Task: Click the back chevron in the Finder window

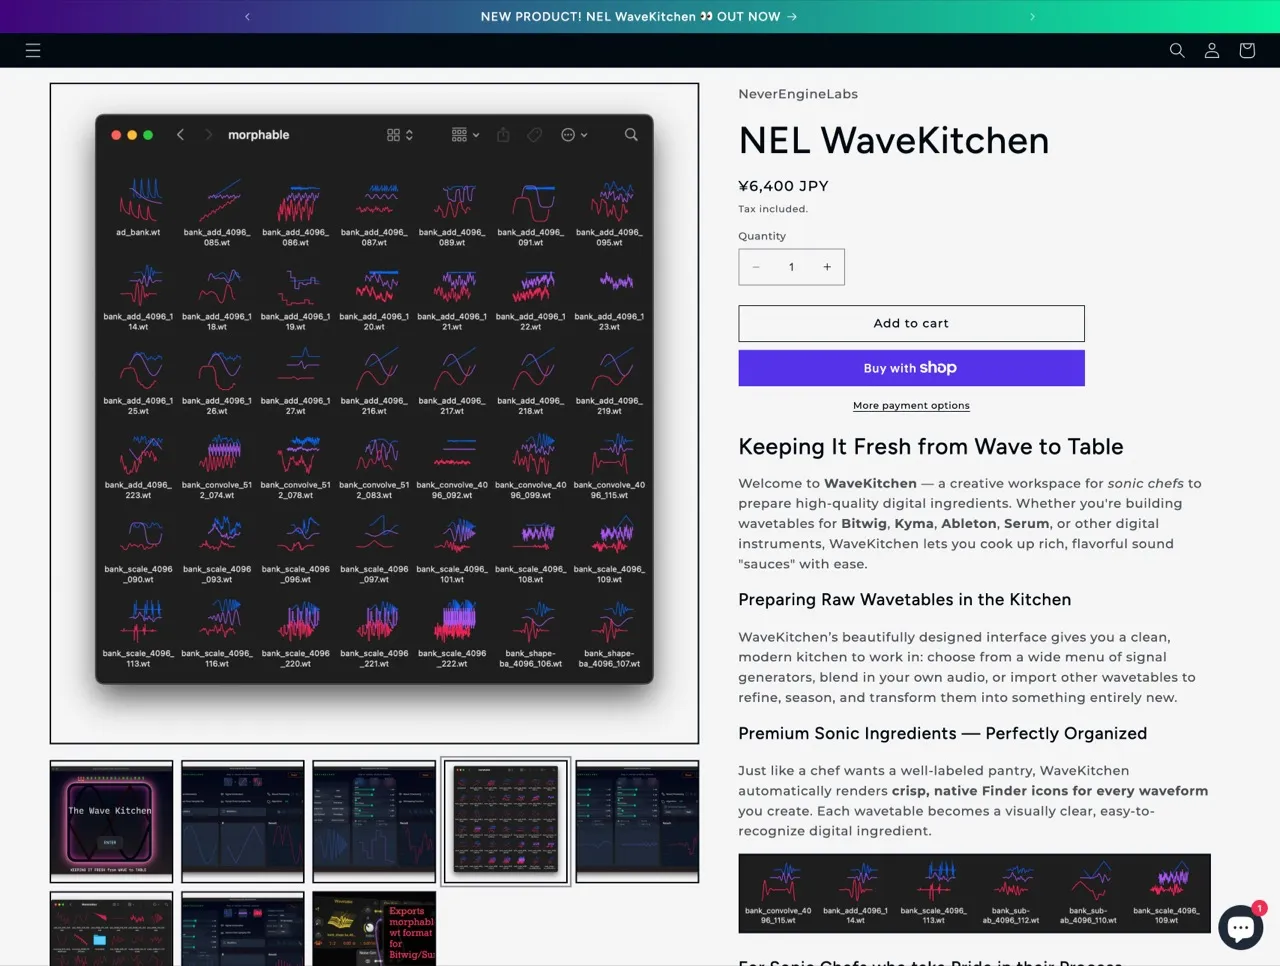Action: pos(180,134)
